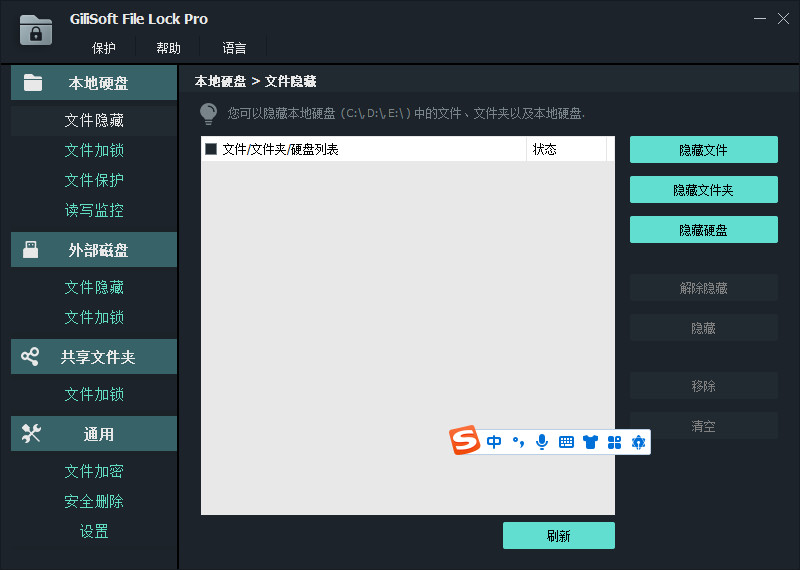
Task: Open 文件加锁 under 本地硬盘
Action: pyautogui.click(x=94, y=150)
